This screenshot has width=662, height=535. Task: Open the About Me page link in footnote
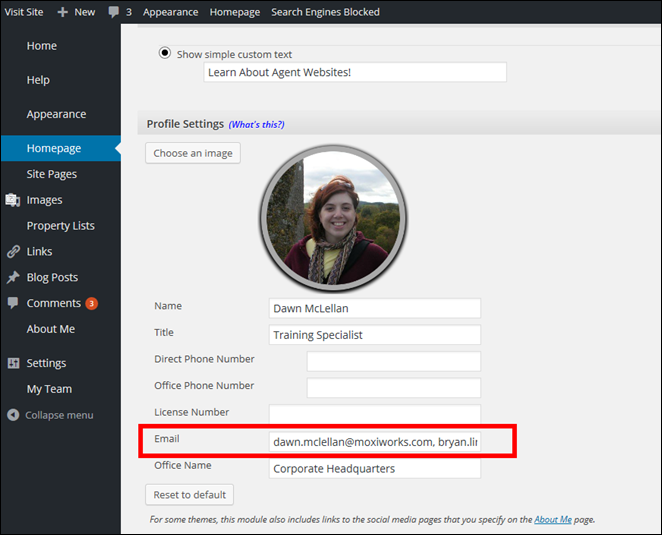pos(554,520)
